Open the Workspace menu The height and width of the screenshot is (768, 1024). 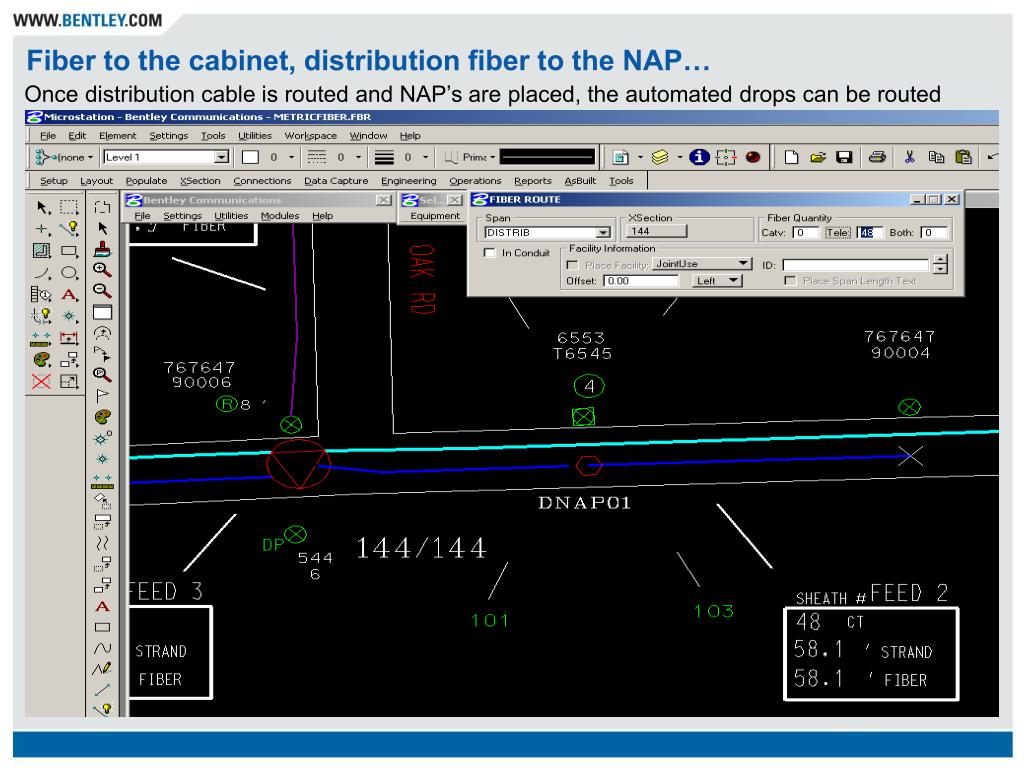click(x=310, y=136)
